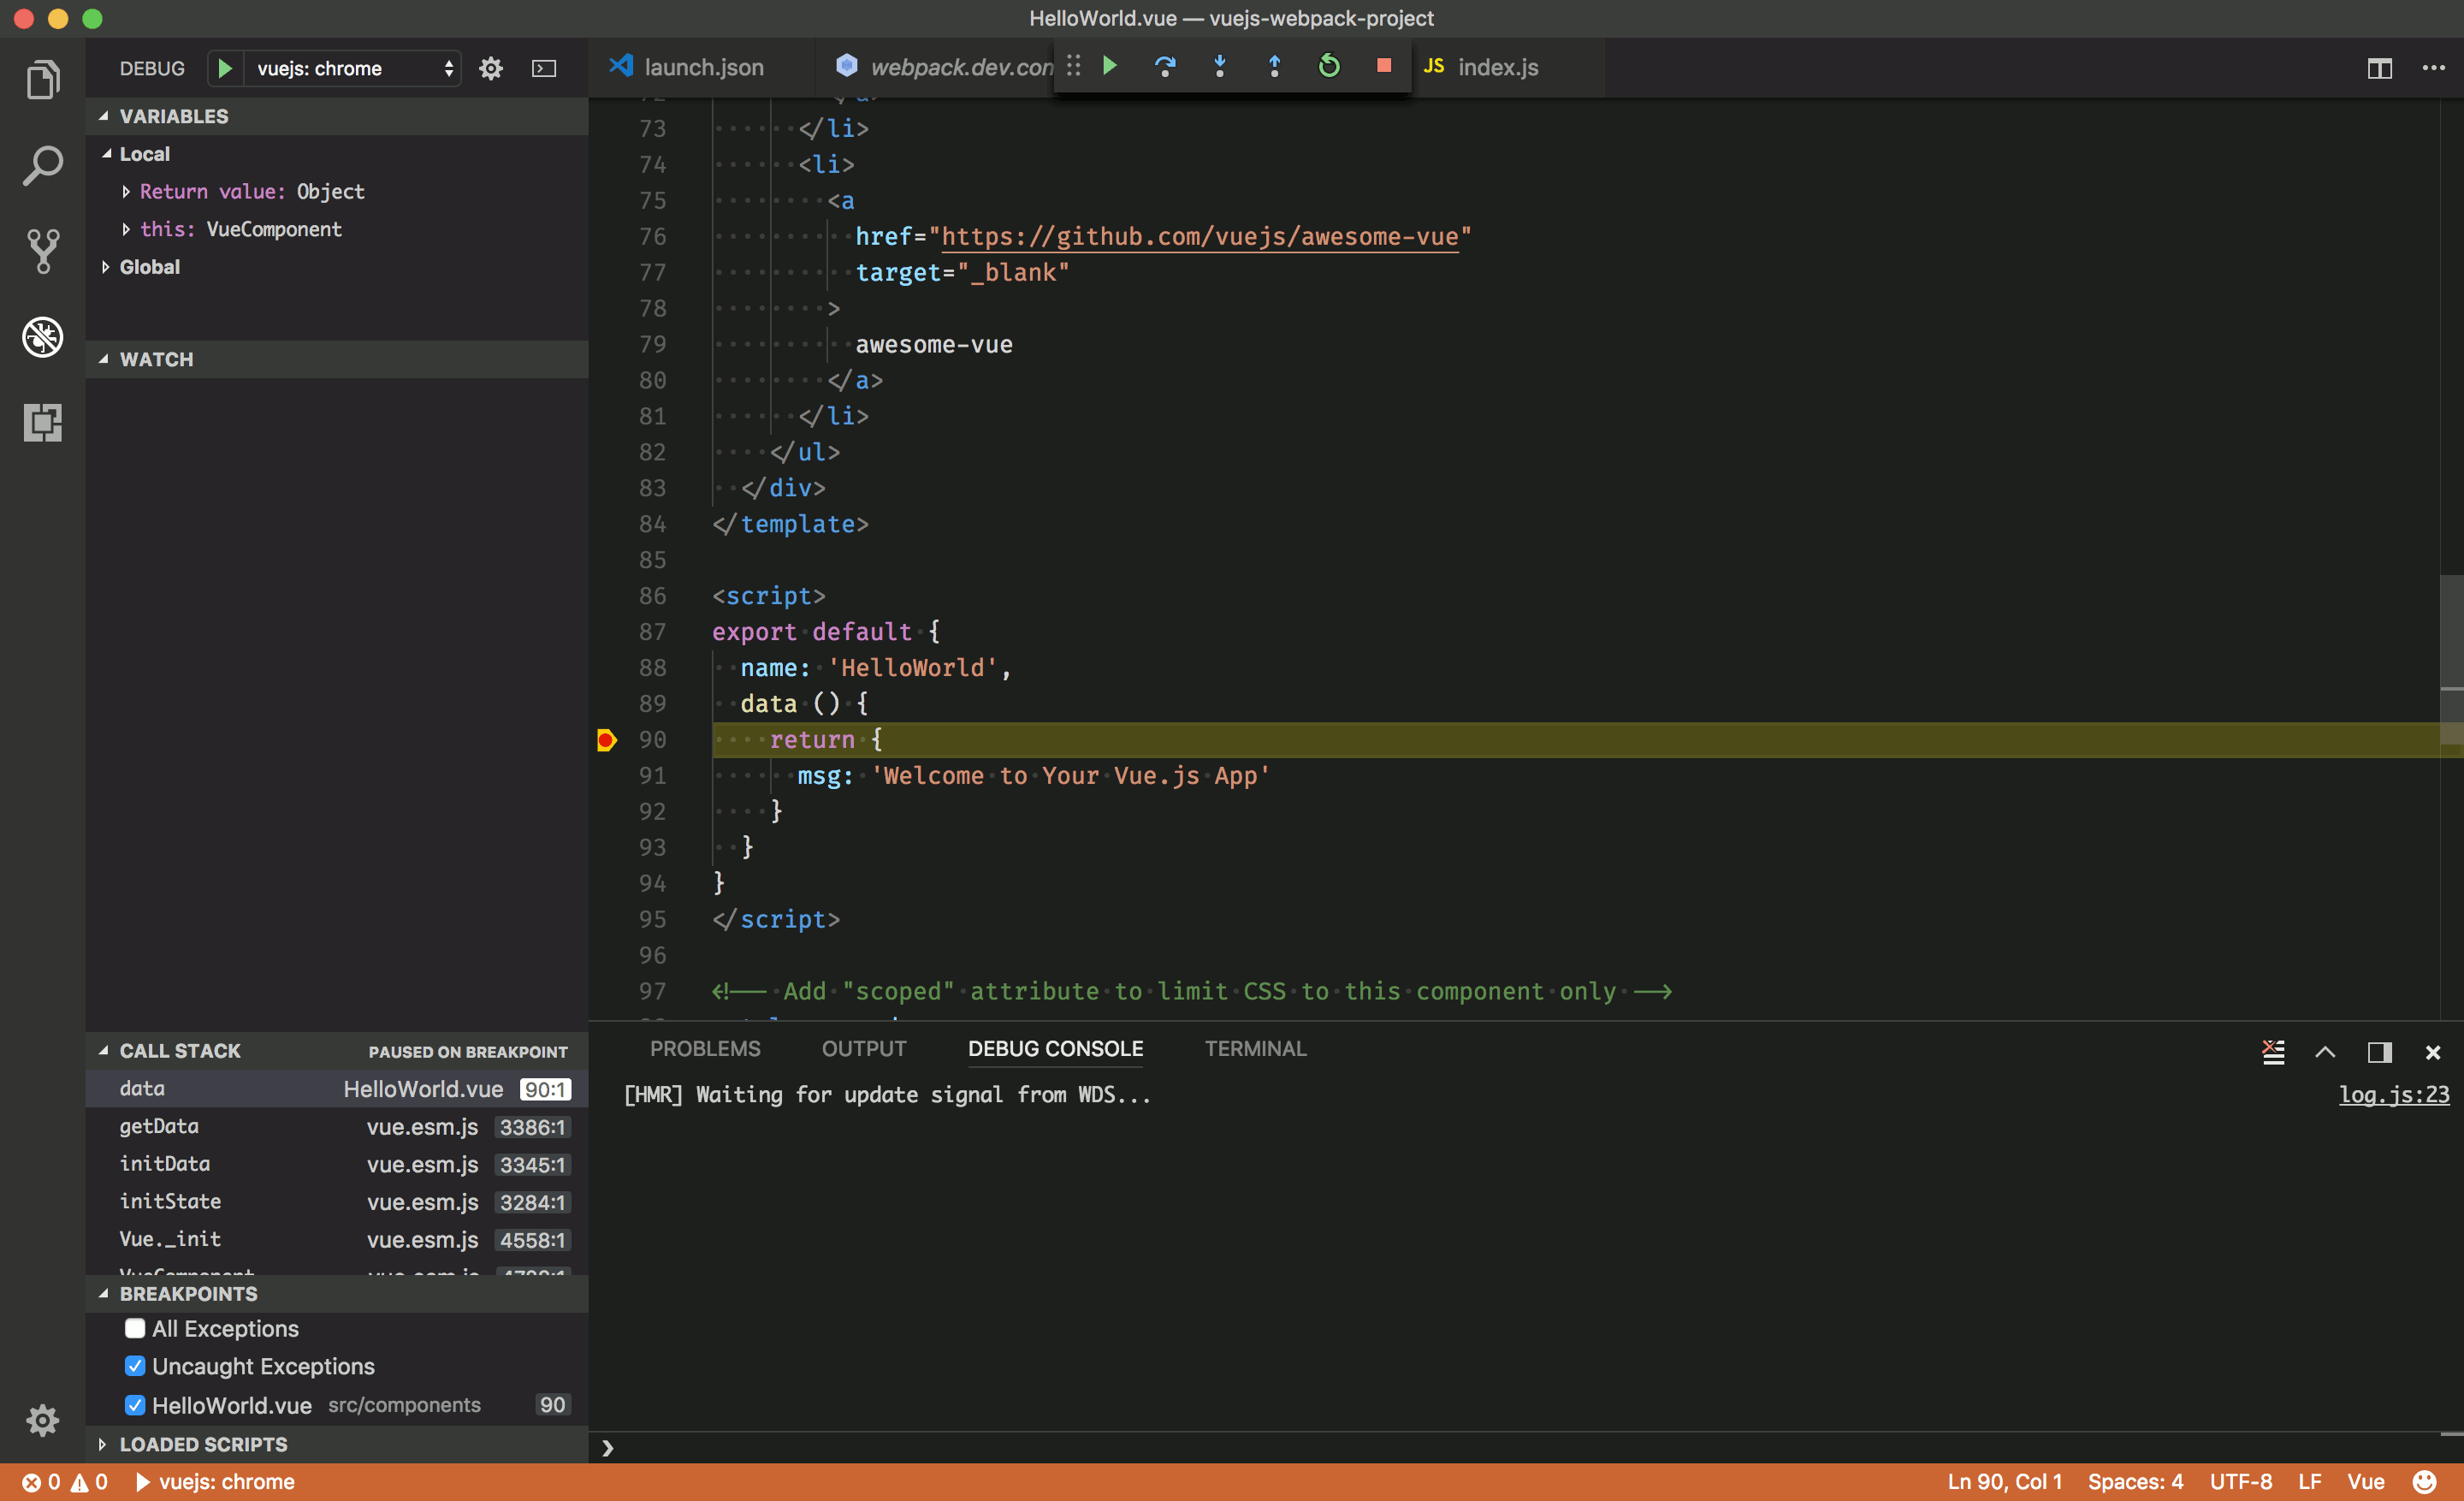Select the DEBUG CONSOLE tab
2464x1501 pixels.
click(1054, 1047)
